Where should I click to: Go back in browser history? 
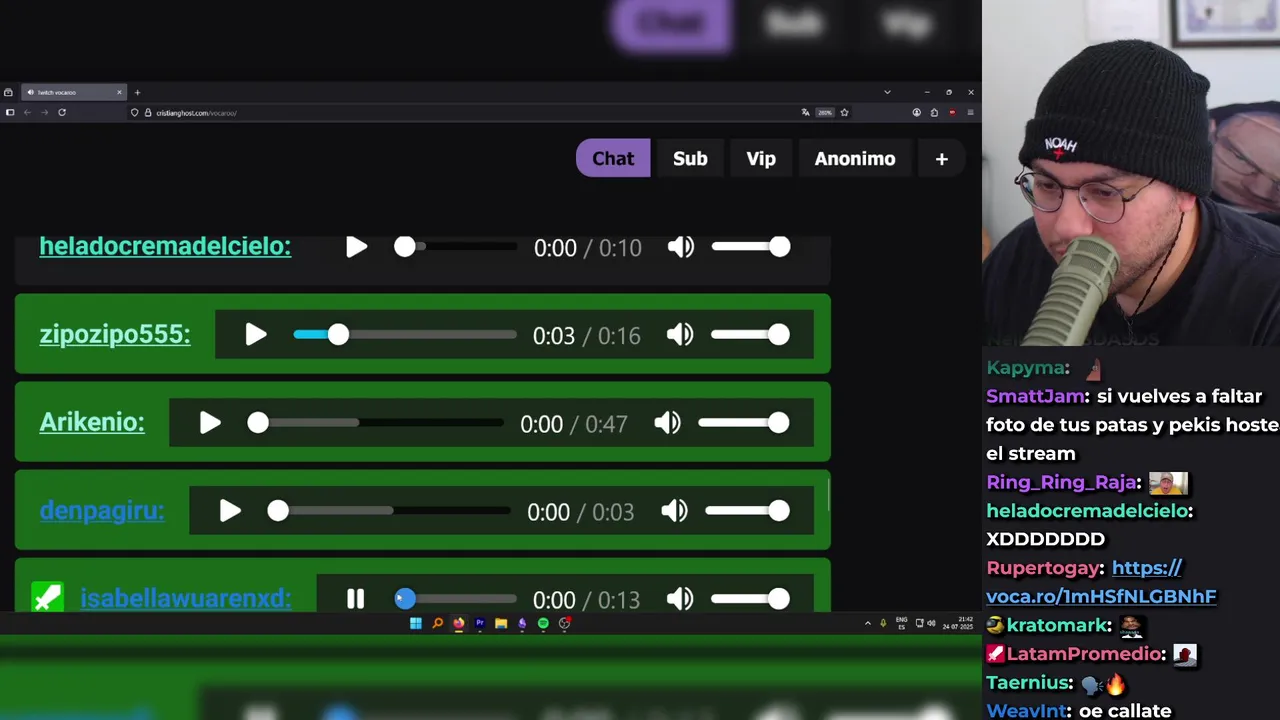click(x=27, y=113)
